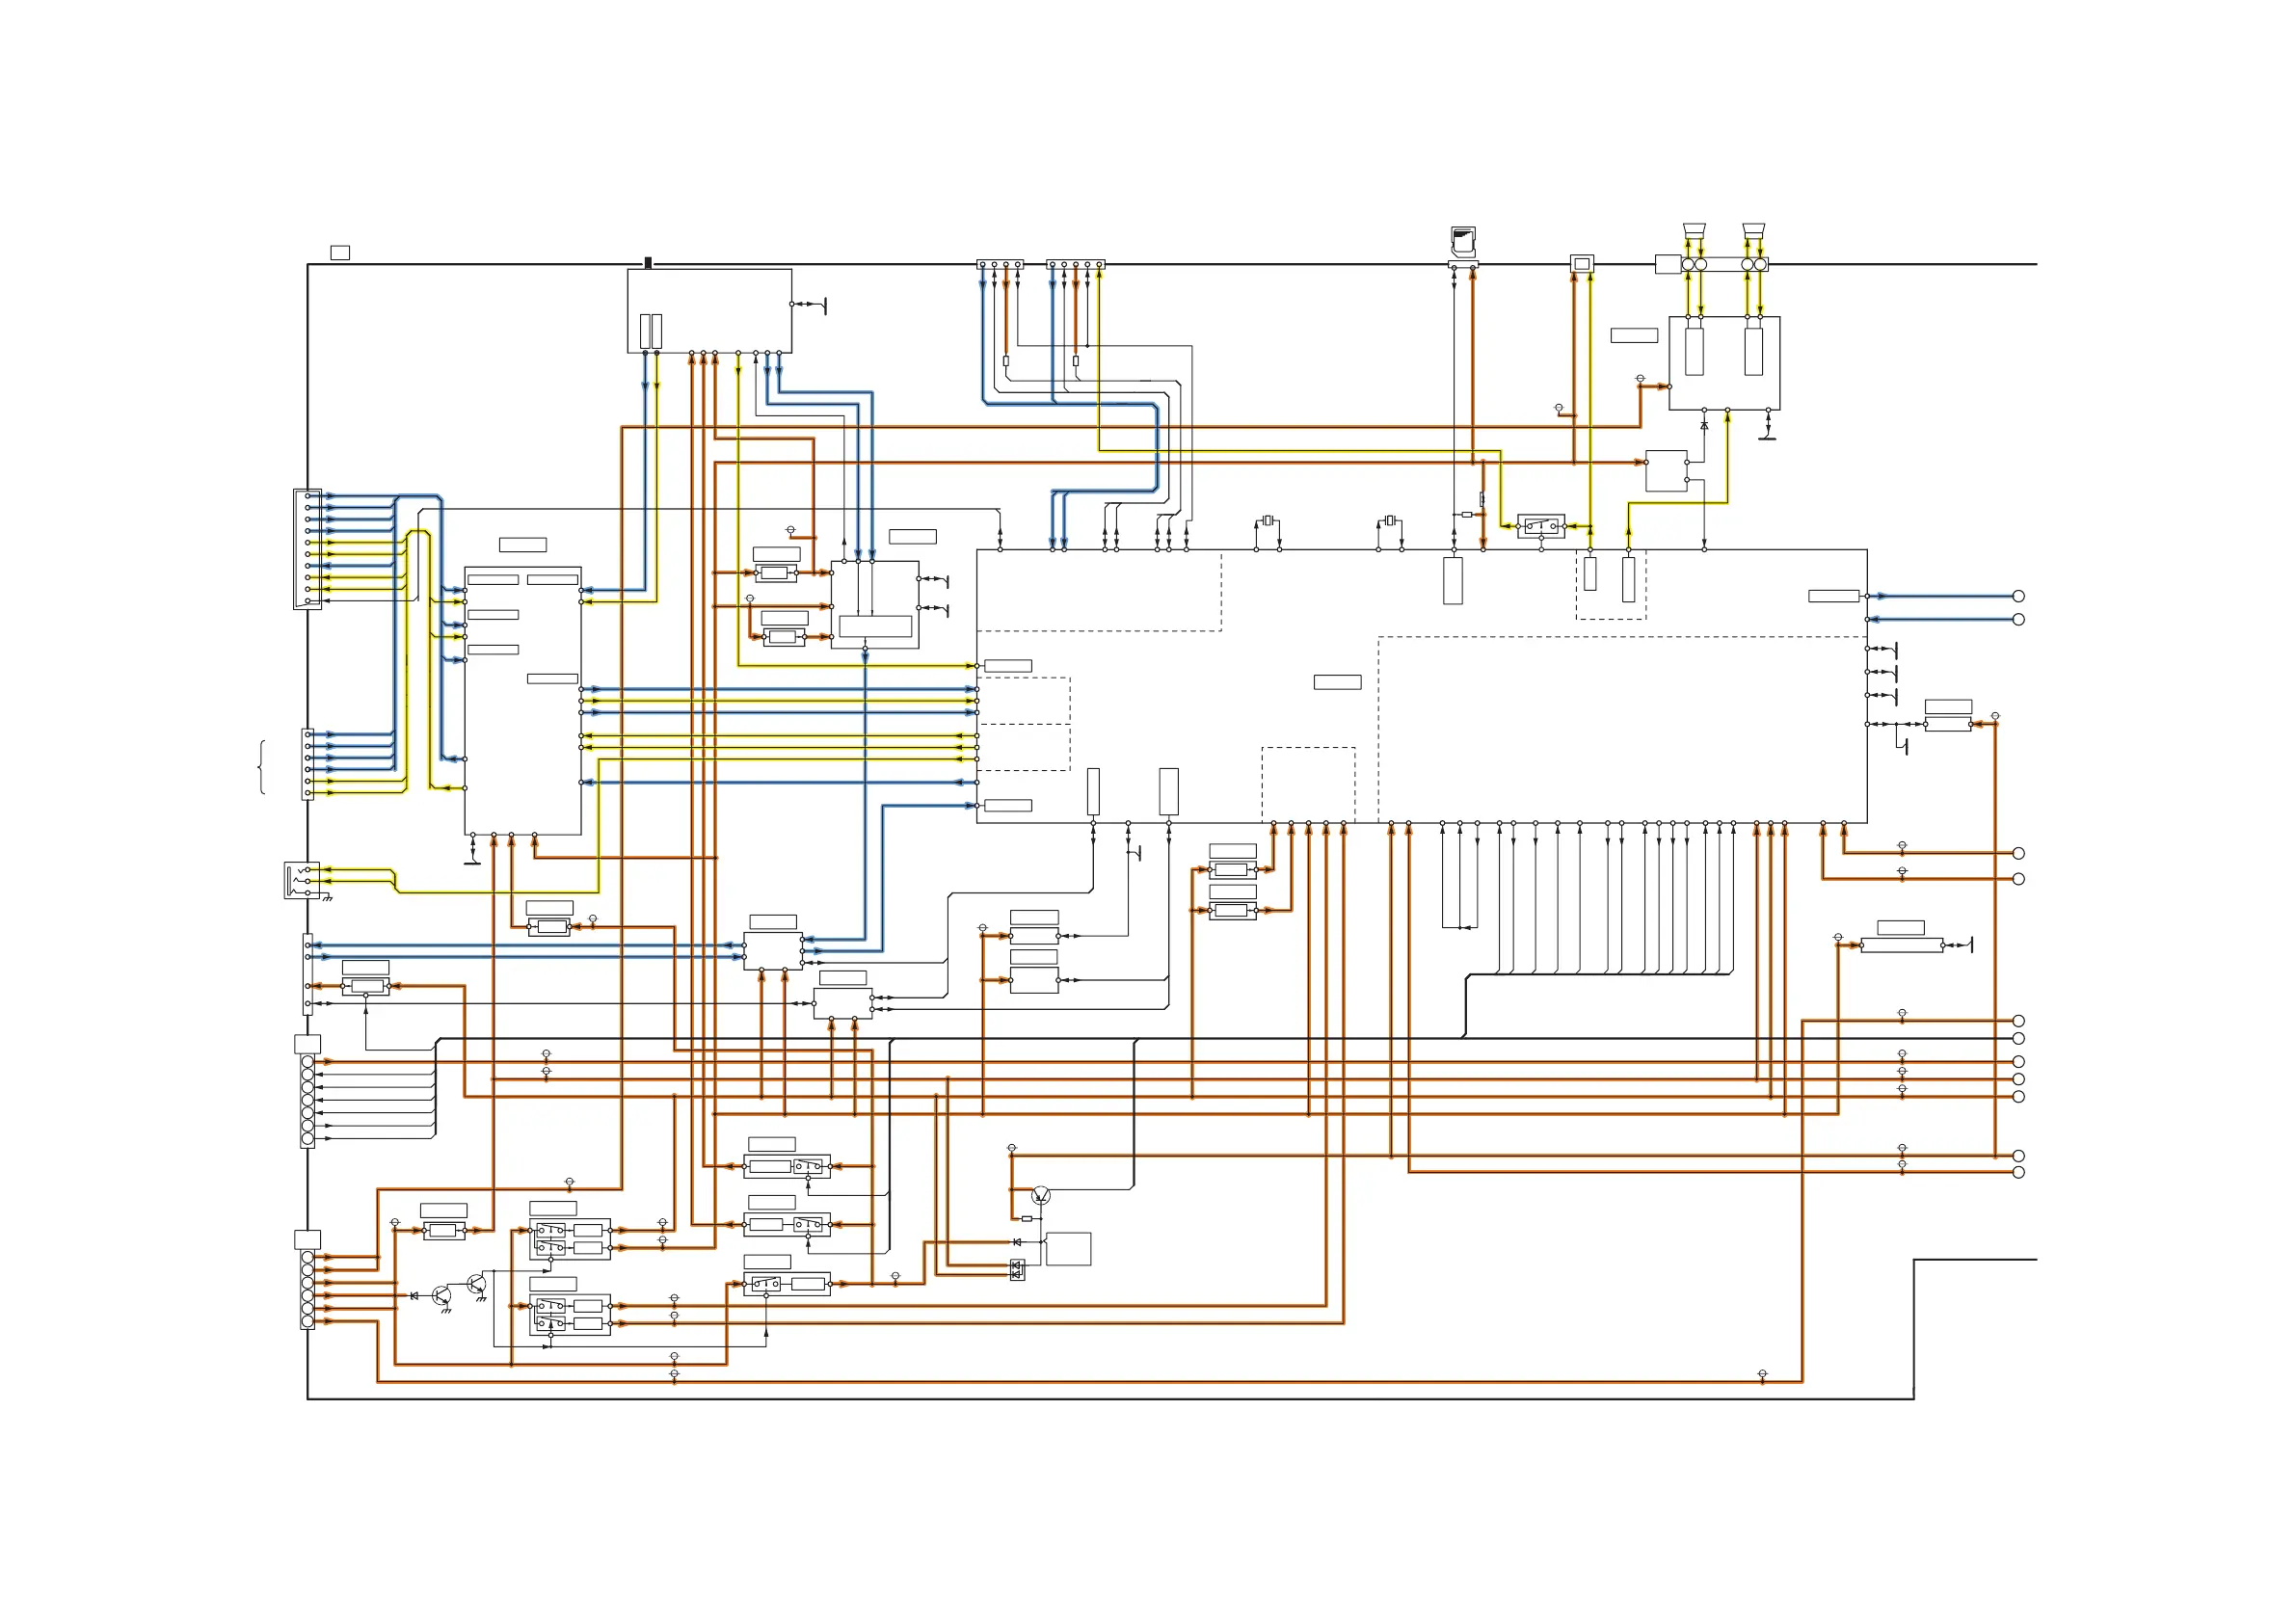Select the left crystal oscillator symbol above main IC

(1267, 521)
